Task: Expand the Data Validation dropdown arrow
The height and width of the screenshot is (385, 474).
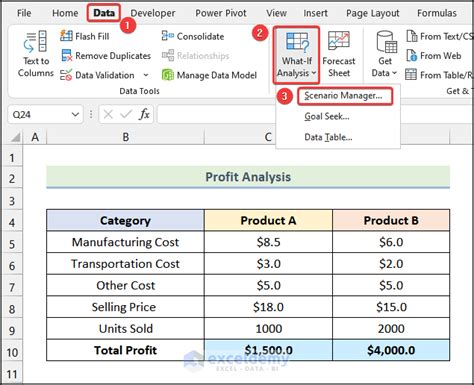Action: click(146, 75)
